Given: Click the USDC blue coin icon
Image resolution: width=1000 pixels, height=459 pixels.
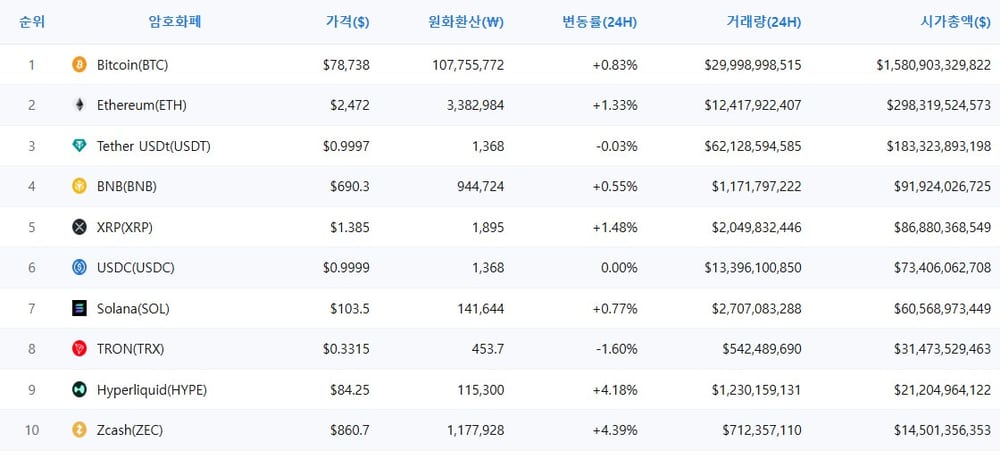Looking at the screenshot, I should tap(79, 268).
